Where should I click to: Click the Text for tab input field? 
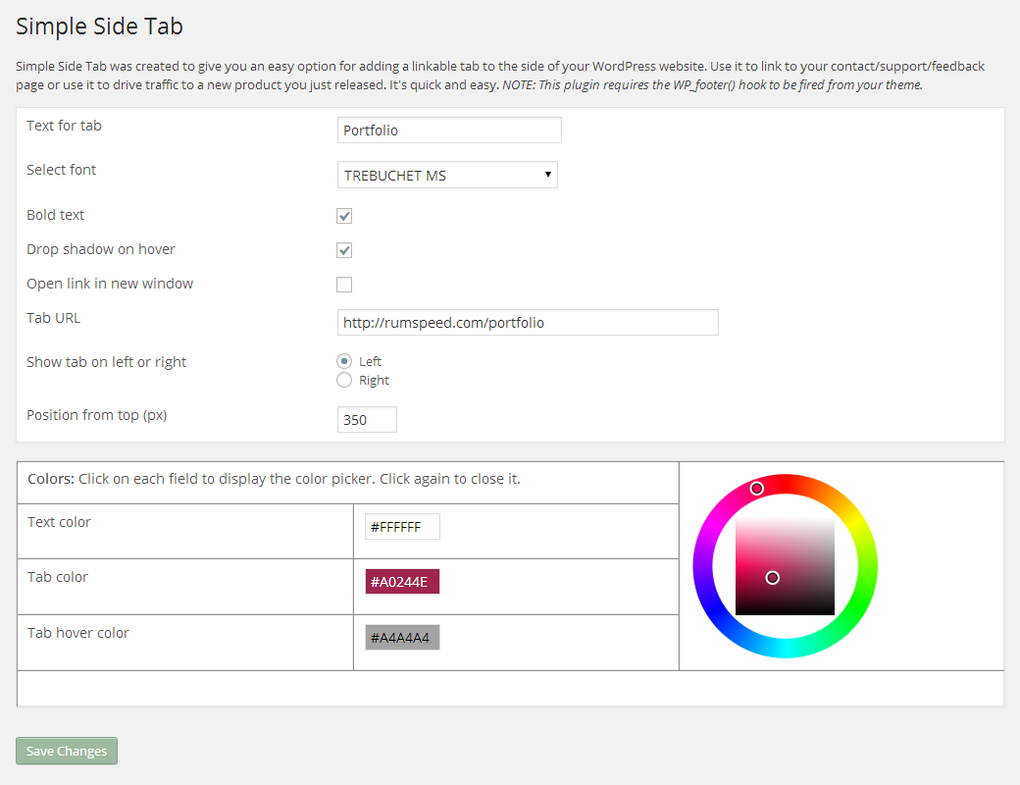[448, 129]
